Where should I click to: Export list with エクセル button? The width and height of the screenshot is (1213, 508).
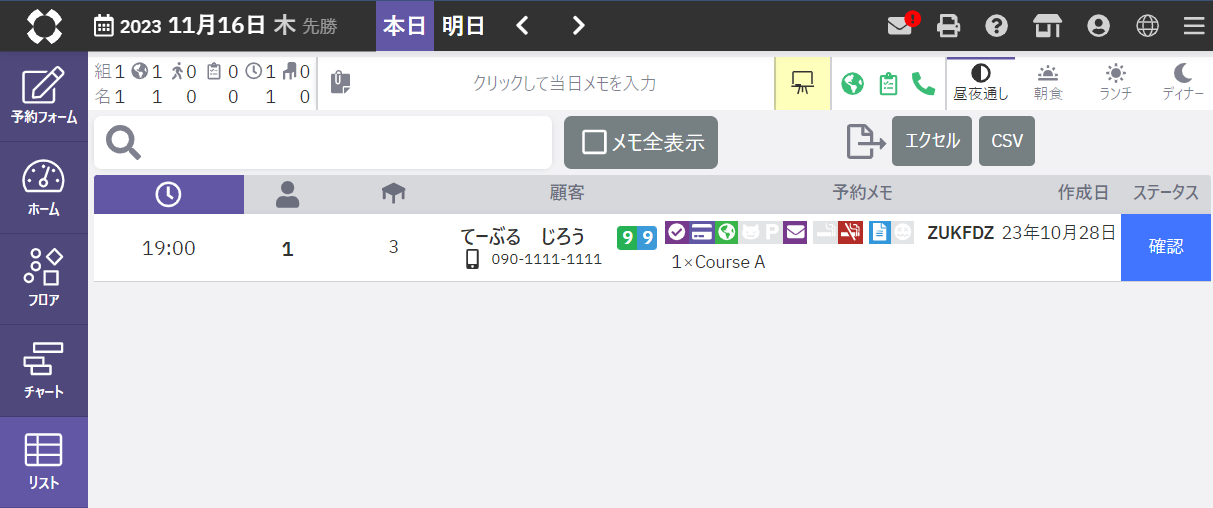click(931, 141)
